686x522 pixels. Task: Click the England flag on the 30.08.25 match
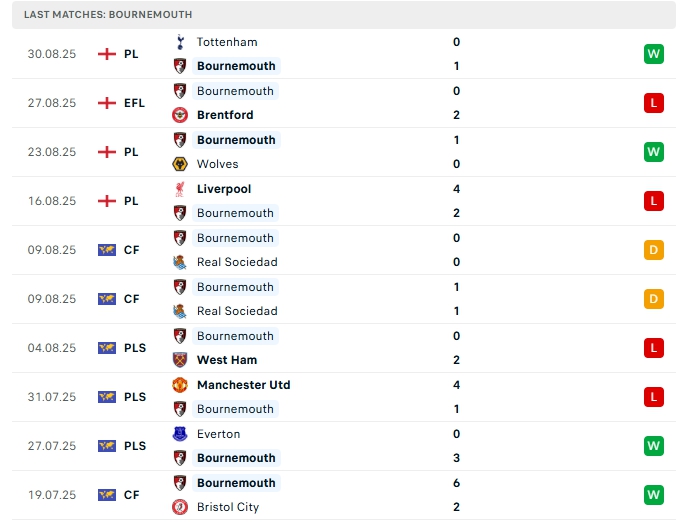pyautogui.click(x=107, y=54)
